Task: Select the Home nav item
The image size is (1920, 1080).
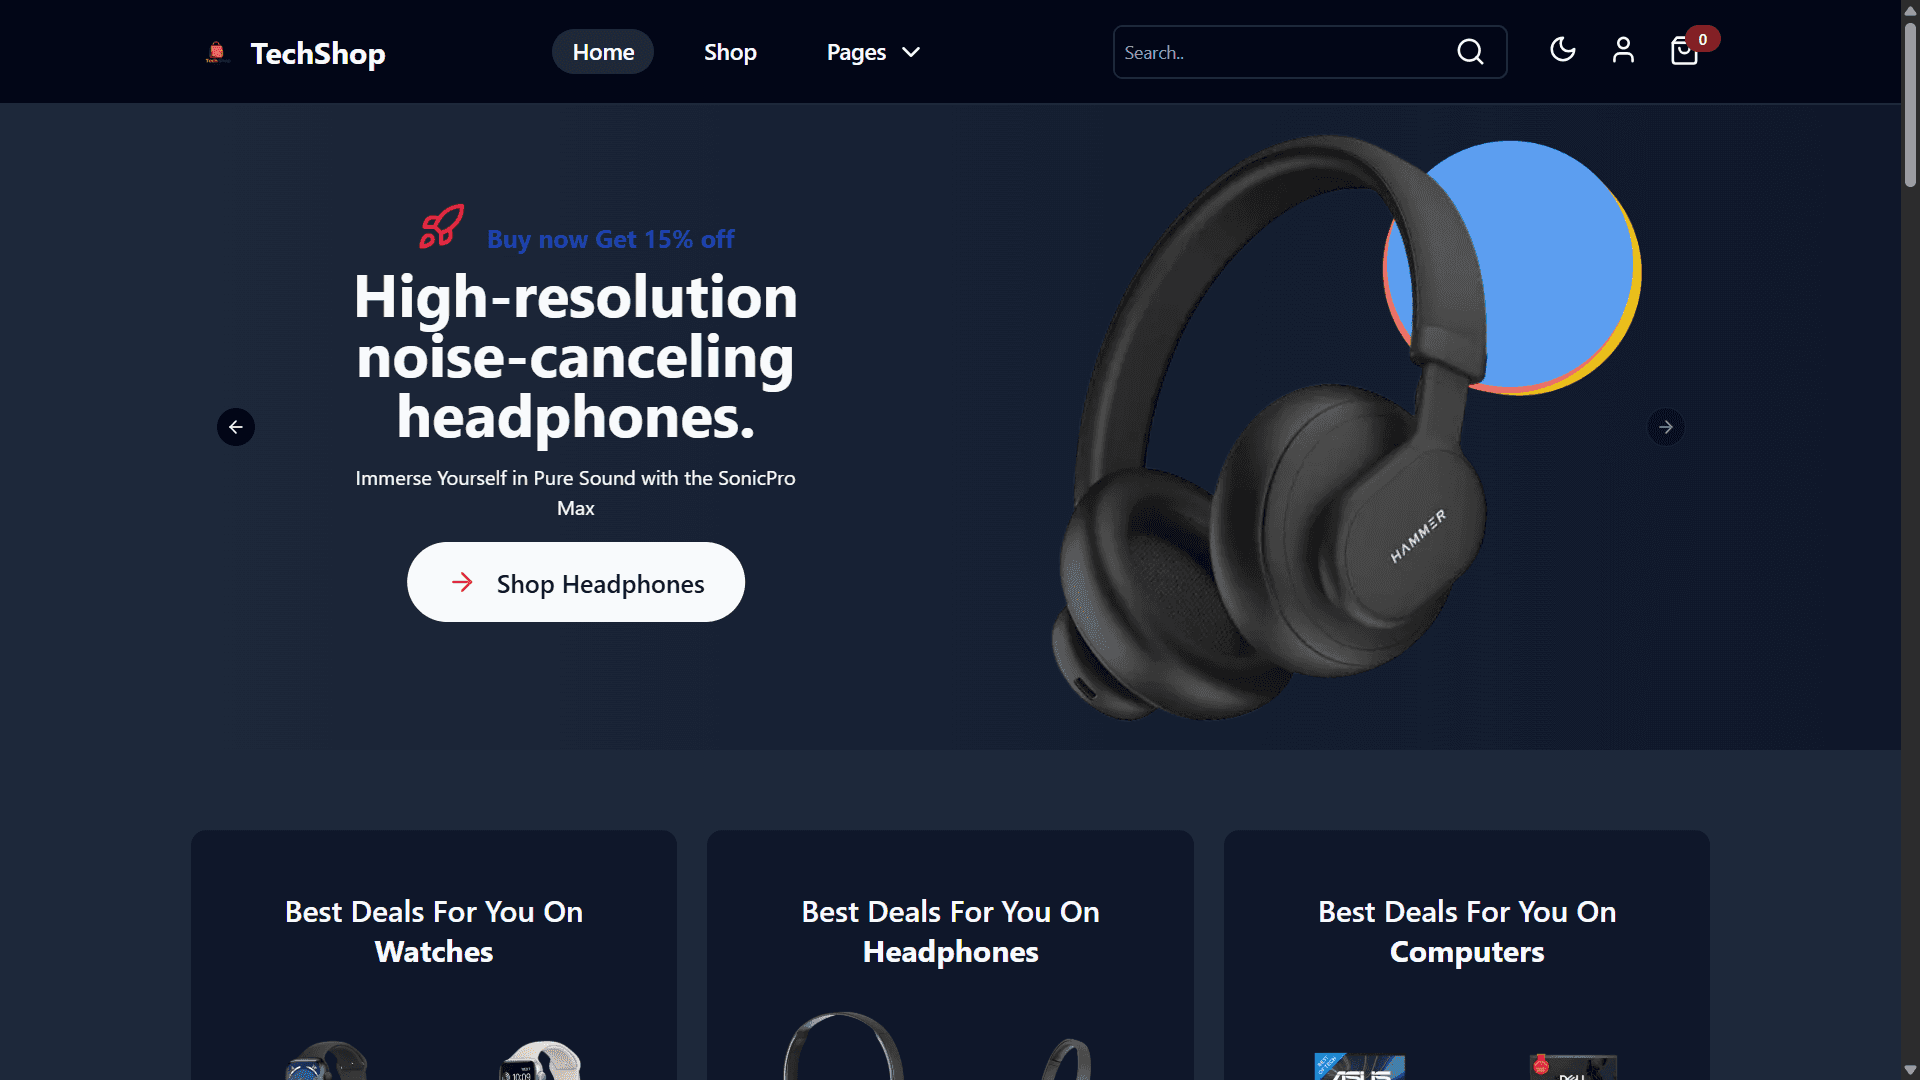Action: [603, 52]
